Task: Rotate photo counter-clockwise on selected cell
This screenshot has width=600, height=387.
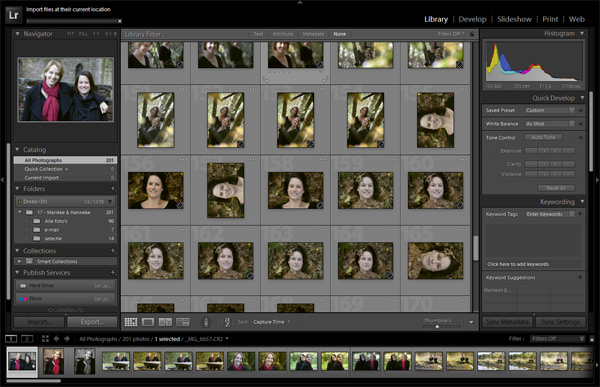Action: coord(266,80)
